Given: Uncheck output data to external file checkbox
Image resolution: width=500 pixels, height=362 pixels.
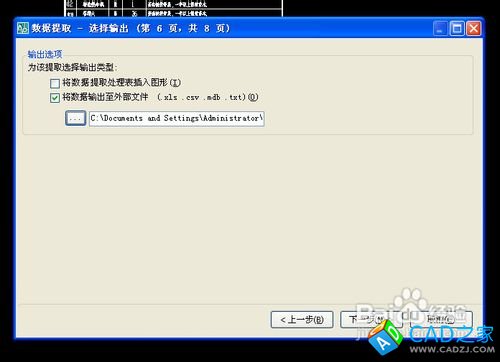Looking at the screenshot, I should coord(55,98).
